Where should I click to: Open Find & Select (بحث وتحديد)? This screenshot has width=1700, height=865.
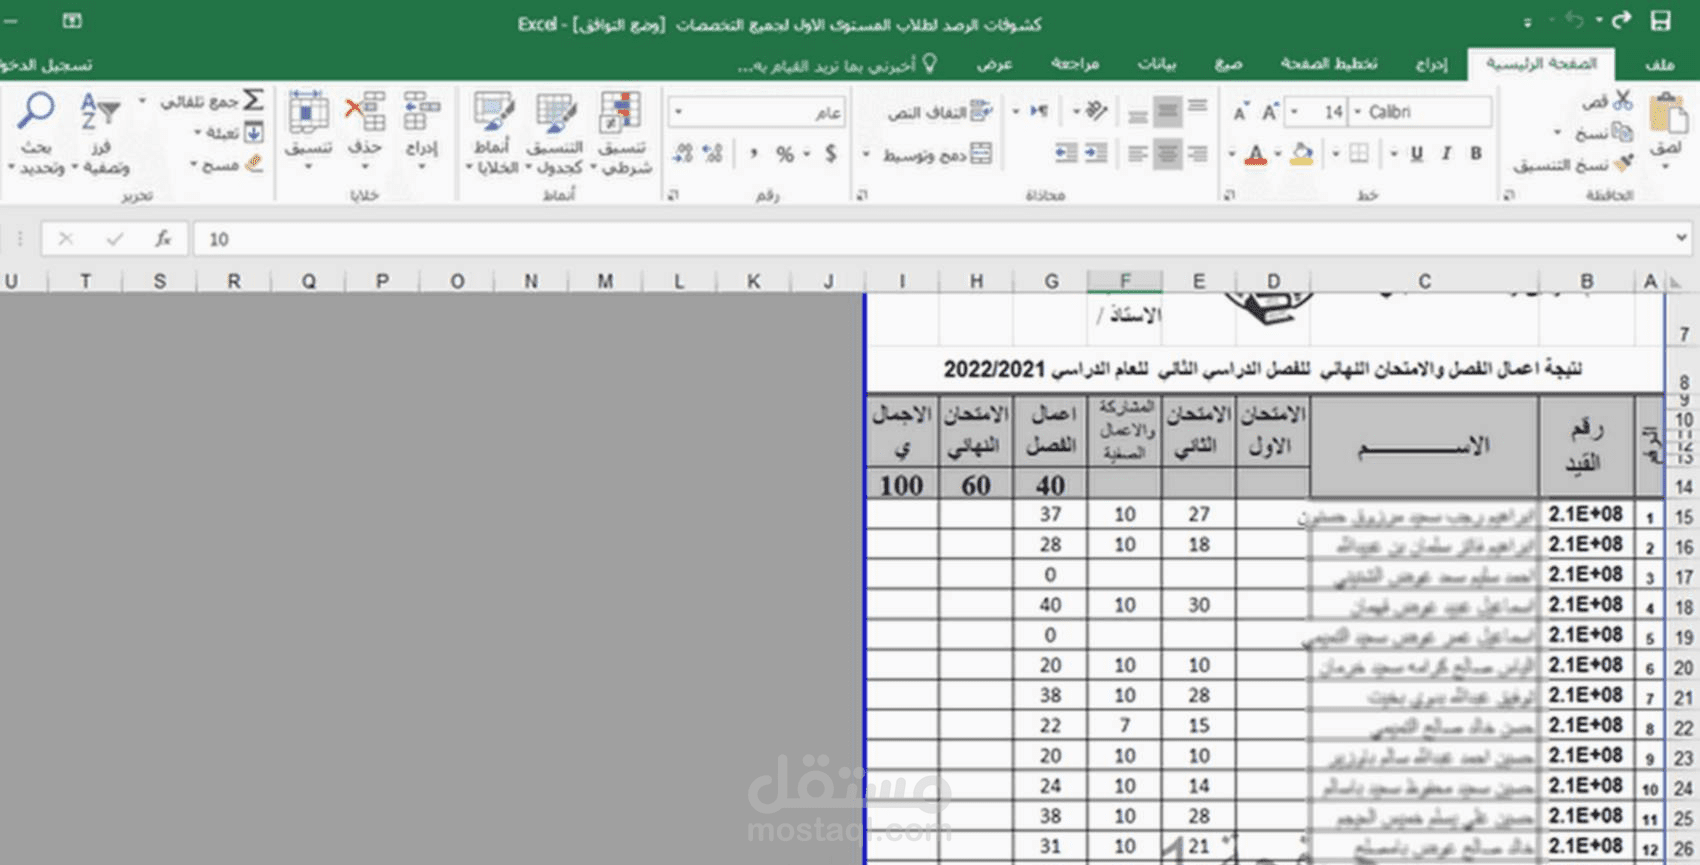(x=36, y=132)
